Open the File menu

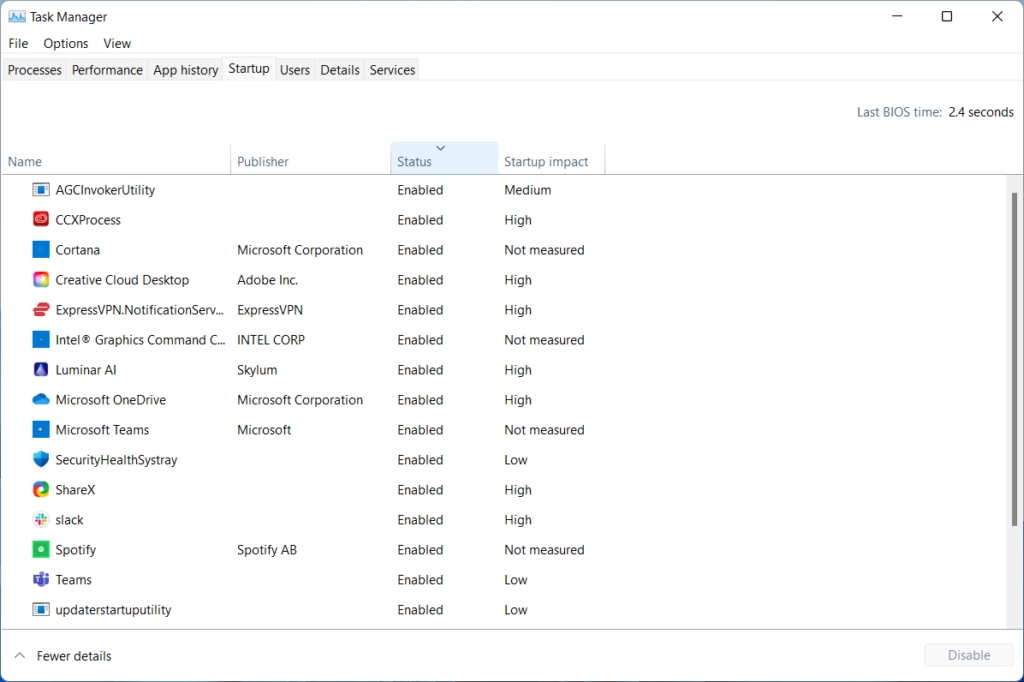point(18,44)
